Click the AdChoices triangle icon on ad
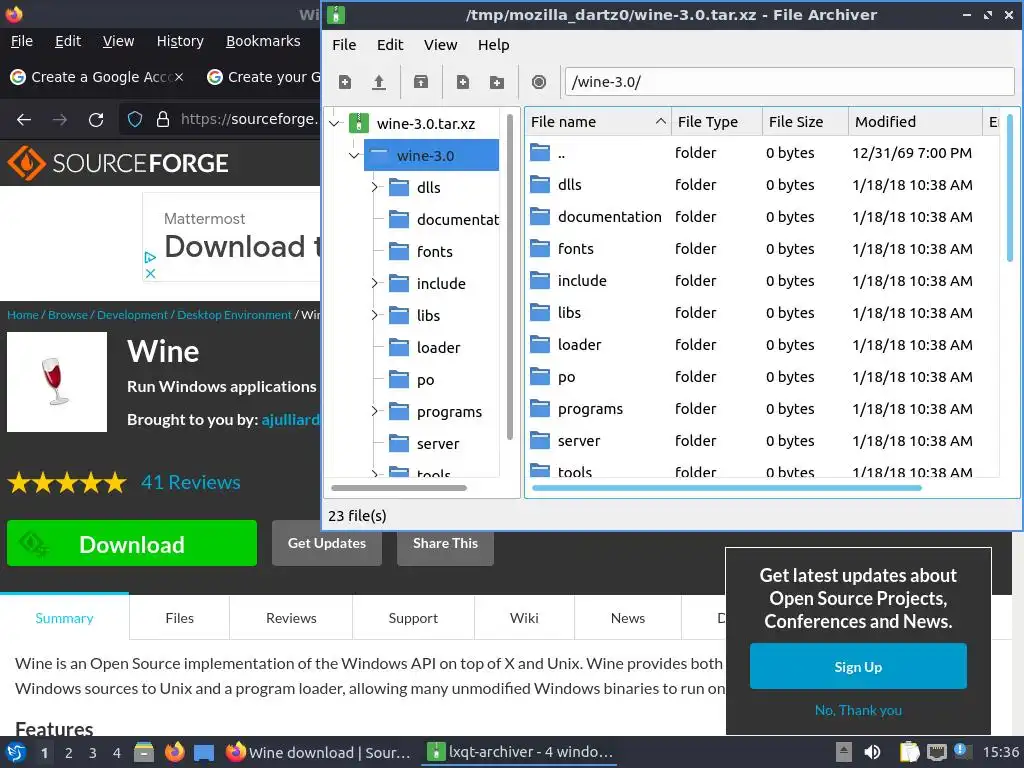Image resolution: width=1024 pixels, height=768 pixels. (150, 257)
